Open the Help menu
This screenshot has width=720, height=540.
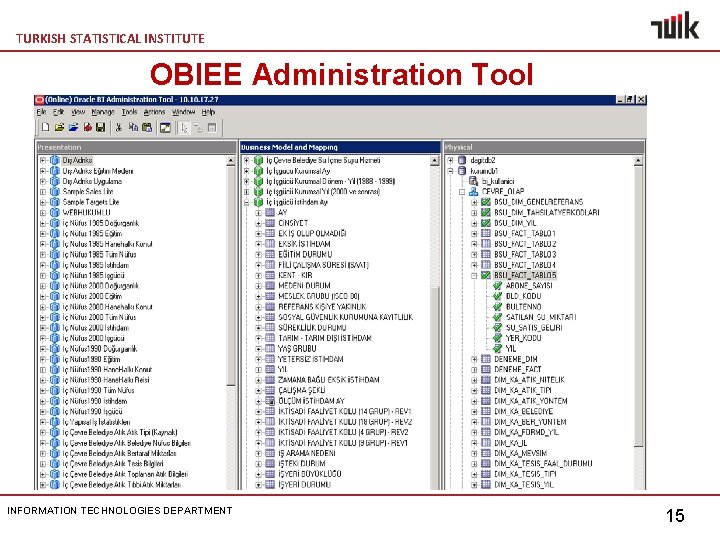coord(208,112)
